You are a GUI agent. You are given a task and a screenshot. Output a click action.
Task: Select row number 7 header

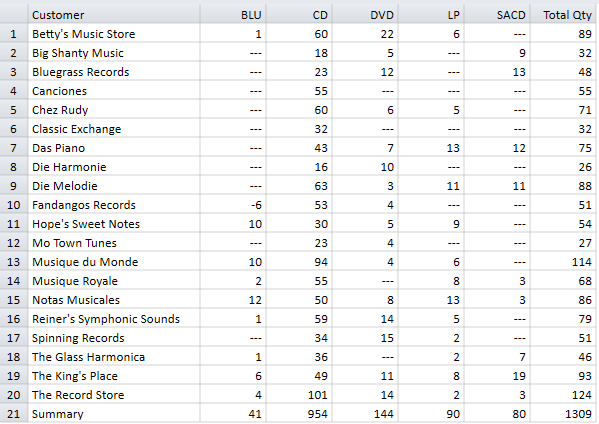click(14, 148)
